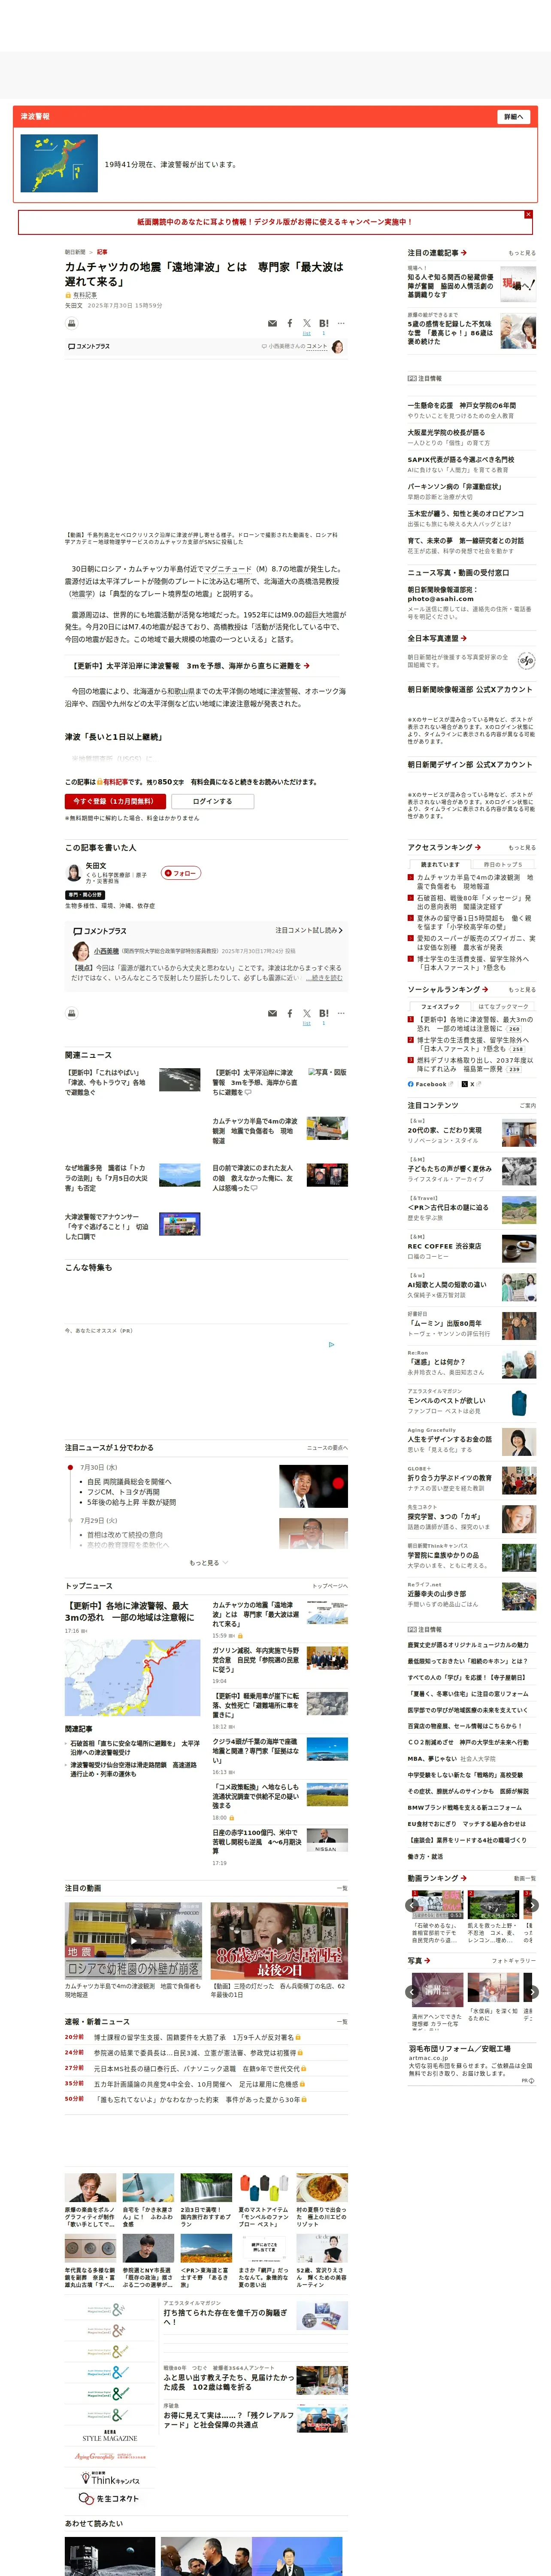The height and width of the screenshot is (2576, 551).
Task: Open the tsunami warning map thumbnail
Action: point(59,164)
